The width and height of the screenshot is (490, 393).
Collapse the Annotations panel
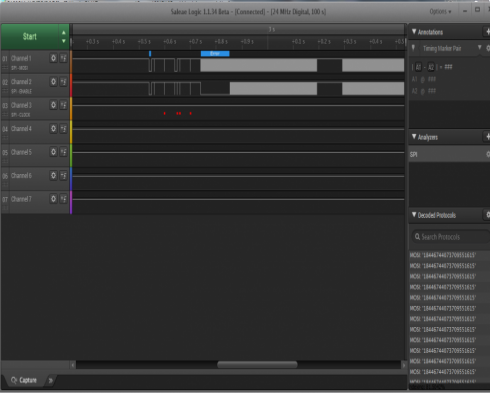(414, 32)
